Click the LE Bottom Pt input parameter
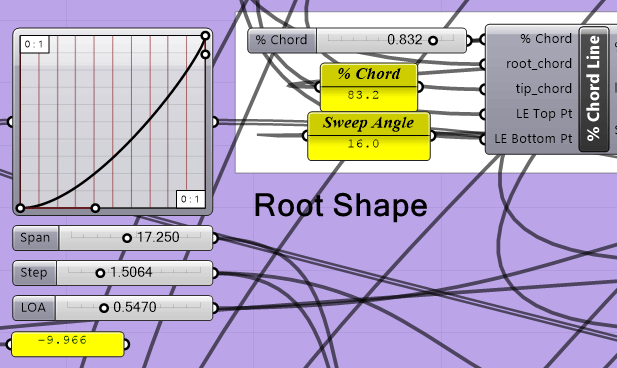Viewport: 617px width, 368px height. (533, 139)
